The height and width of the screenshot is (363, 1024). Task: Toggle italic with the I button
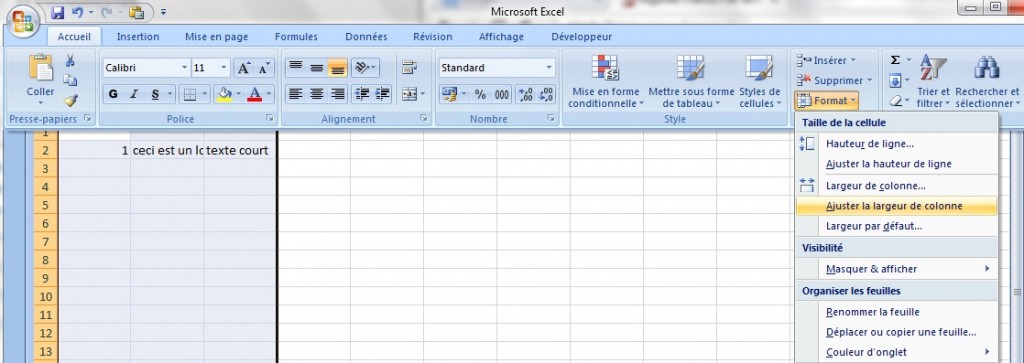pos(134,94)
